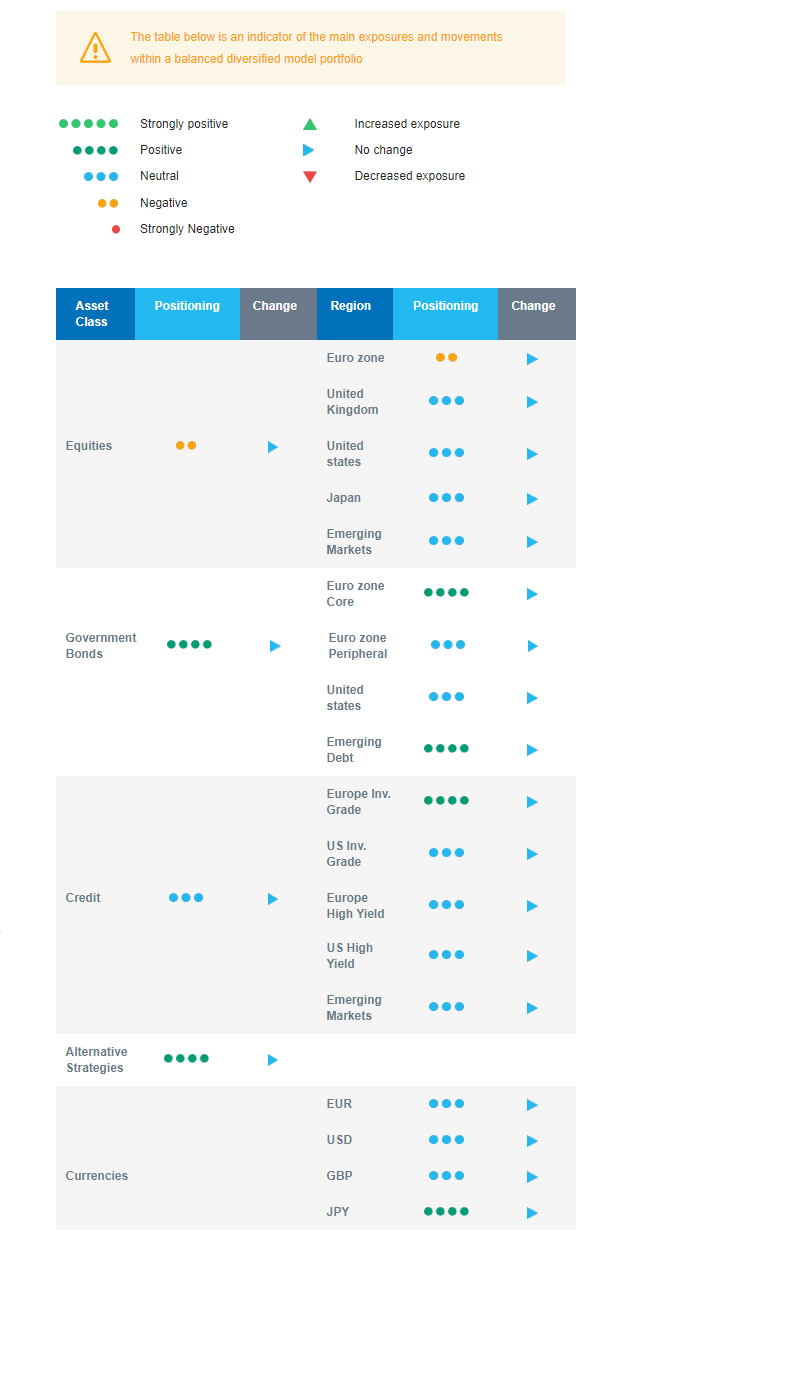Click the five green Strongly positive dots
Viewport: 800px width, 1400px height.
click(88, 124)
